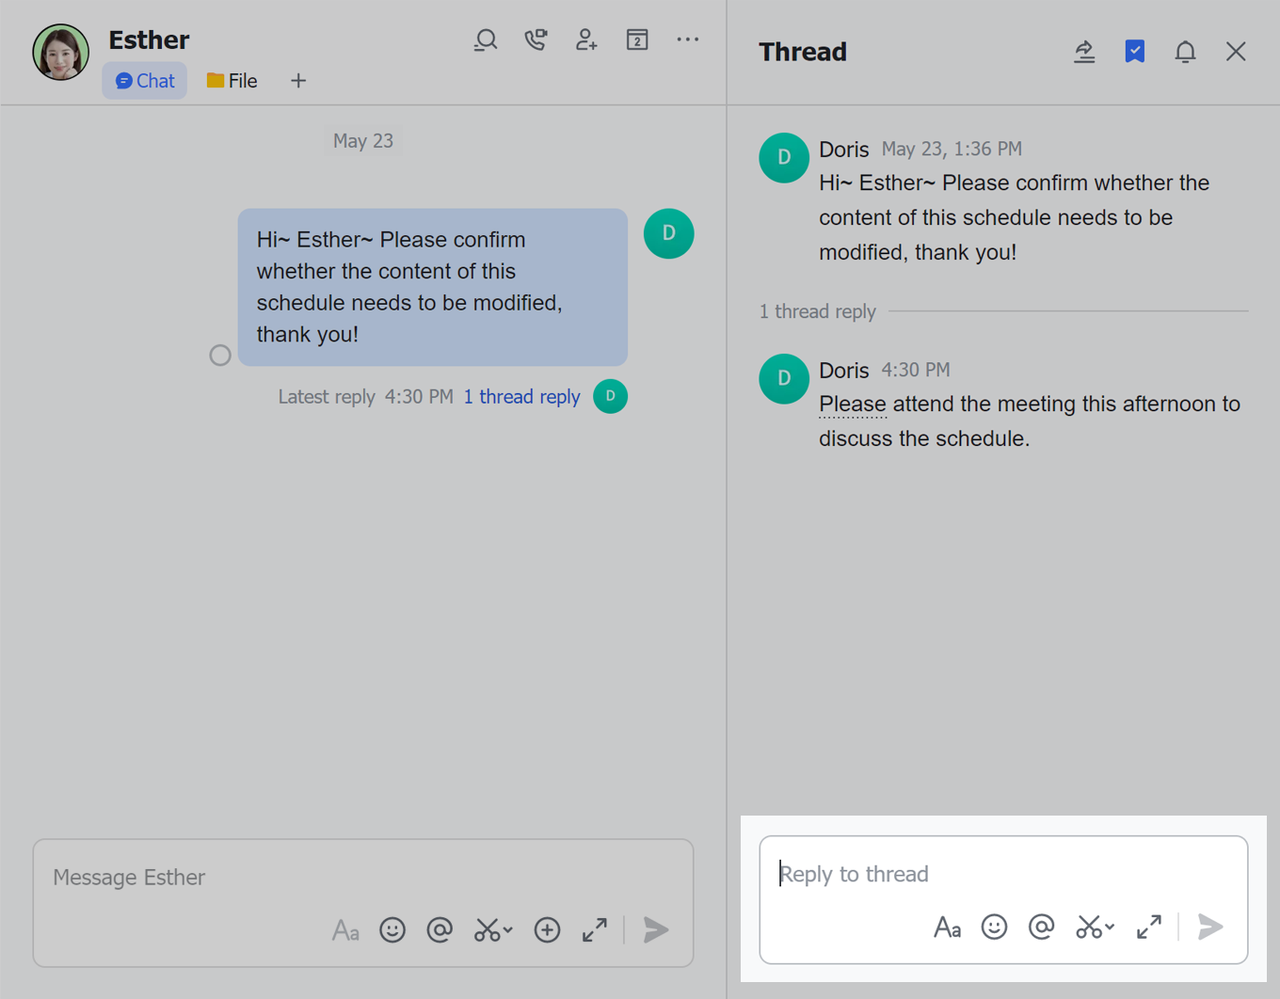
Task: Click Esther's profile avatar
Action: [x=61, y=52]
